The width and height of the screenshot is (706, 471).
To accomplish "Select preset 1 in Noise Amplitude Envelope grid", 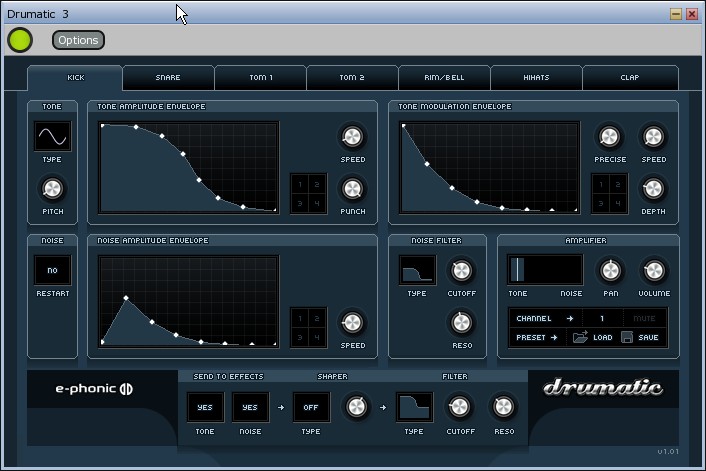I will point(300,318).
